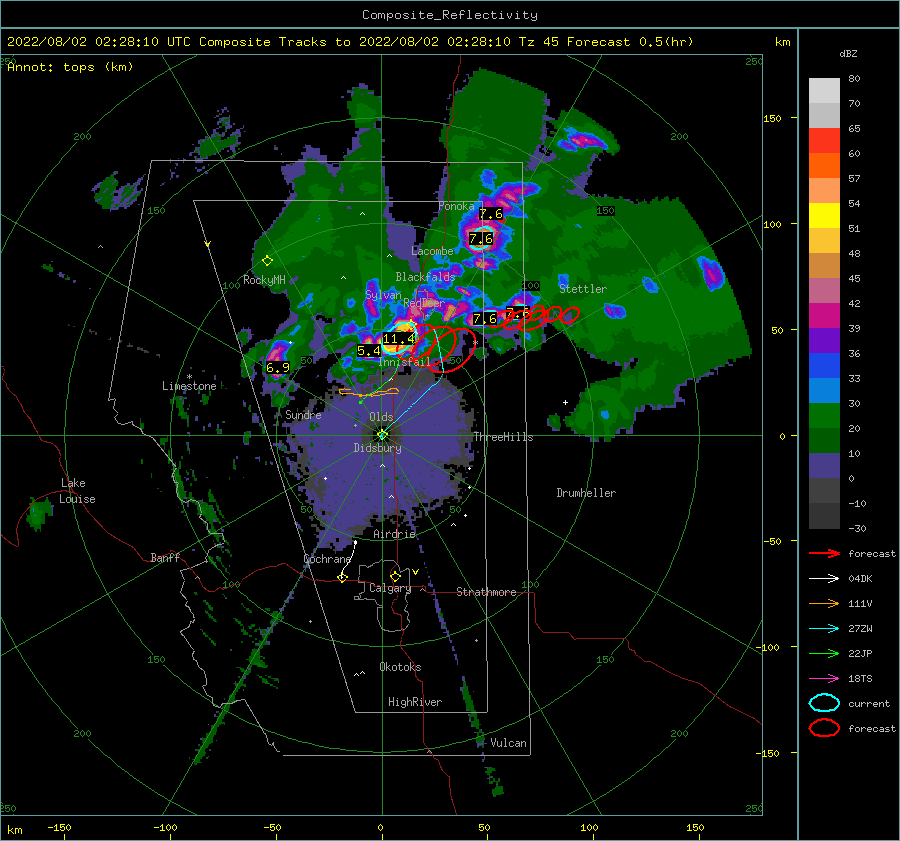Select the magenta swatch between 42 and 39 dBZ
Image resolution: width=900 pixels, height=841 pixels.
coord(824,316)
